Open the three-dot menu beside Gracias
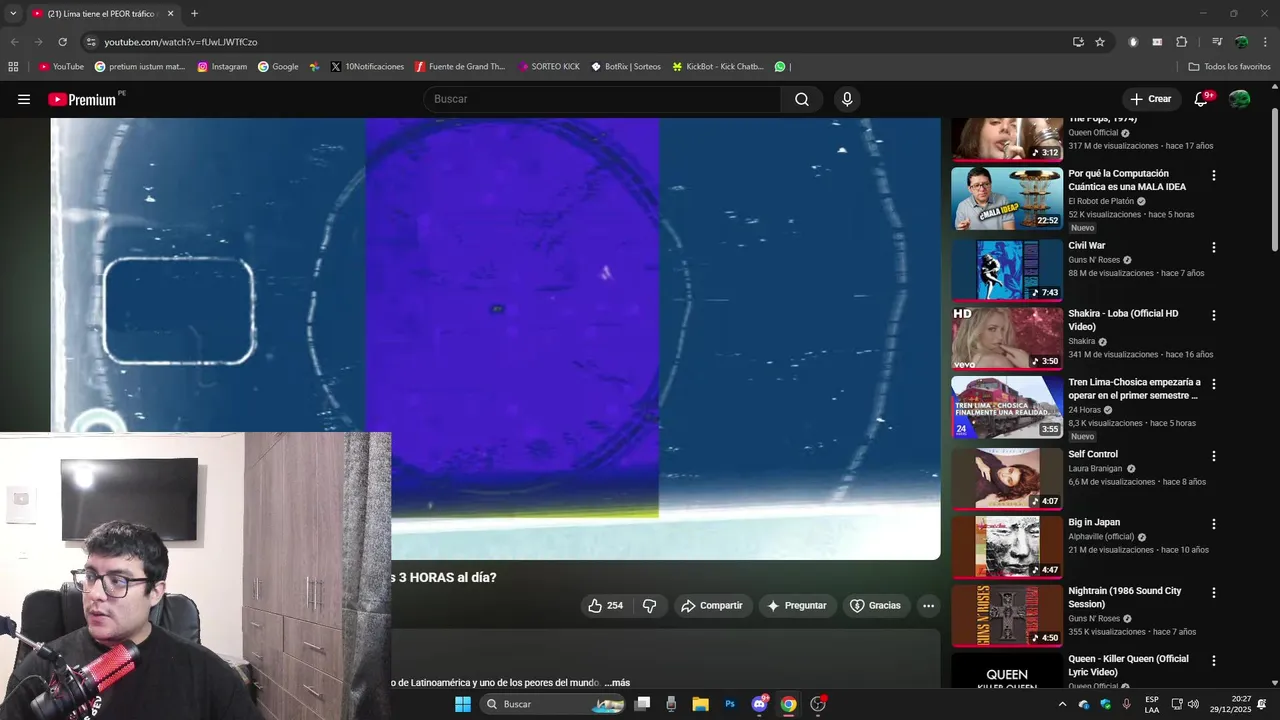1280x720 pixels. [928, 606]
